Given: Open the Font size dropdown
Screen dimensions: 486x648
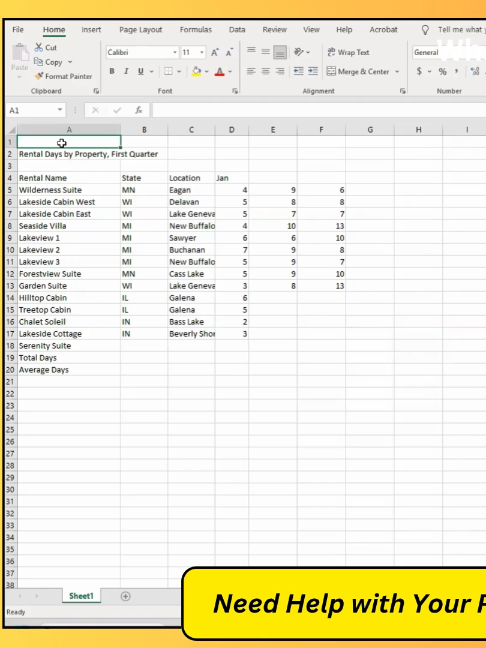Looking at the screenshot, I should click(x=202, y=52).
